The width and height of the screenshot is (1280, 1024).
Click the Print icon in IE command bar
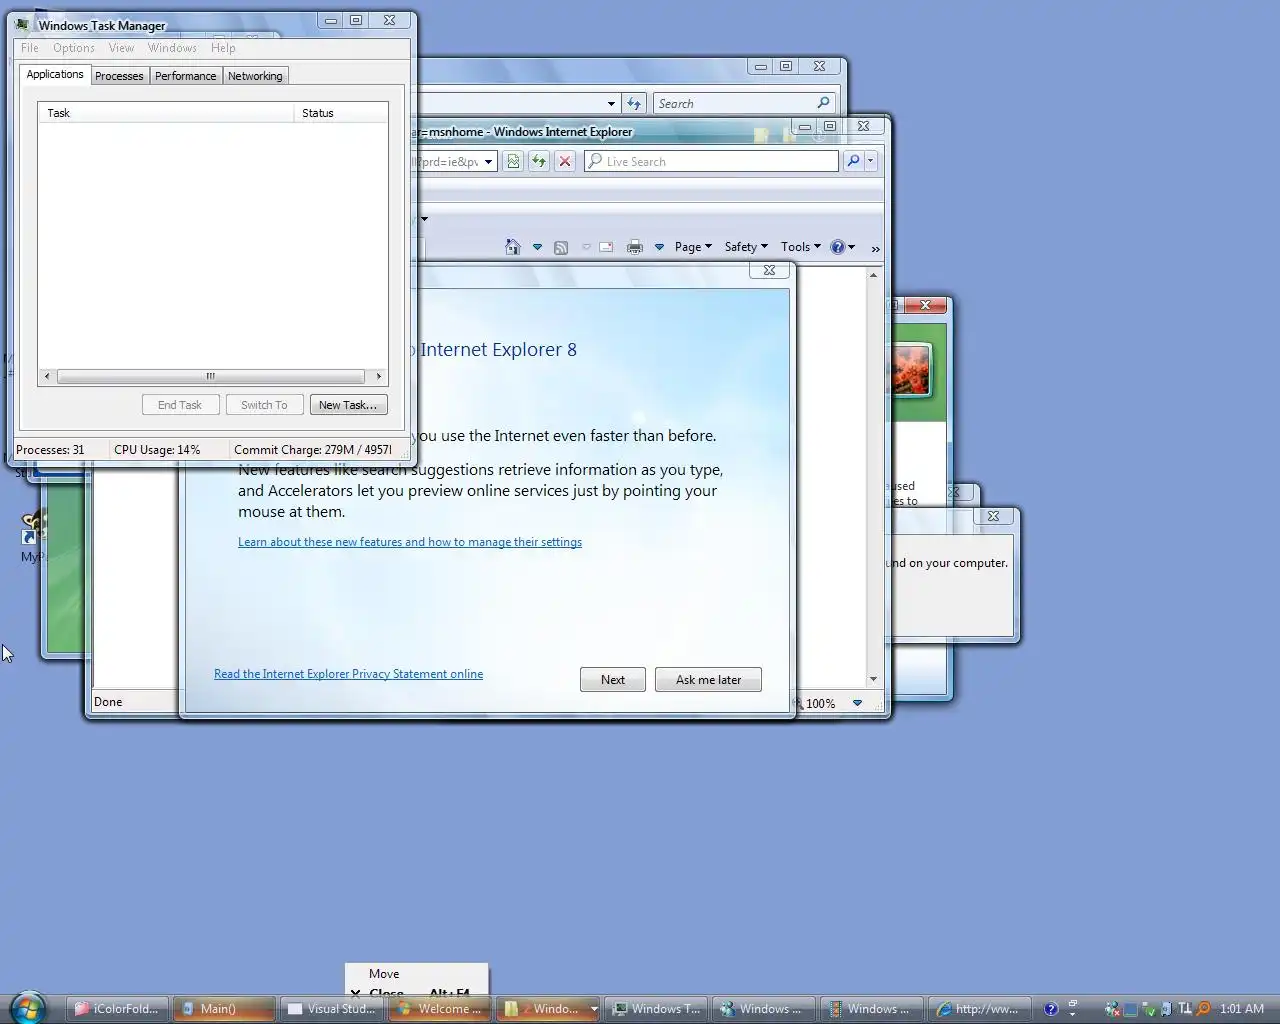coord(634,247)
